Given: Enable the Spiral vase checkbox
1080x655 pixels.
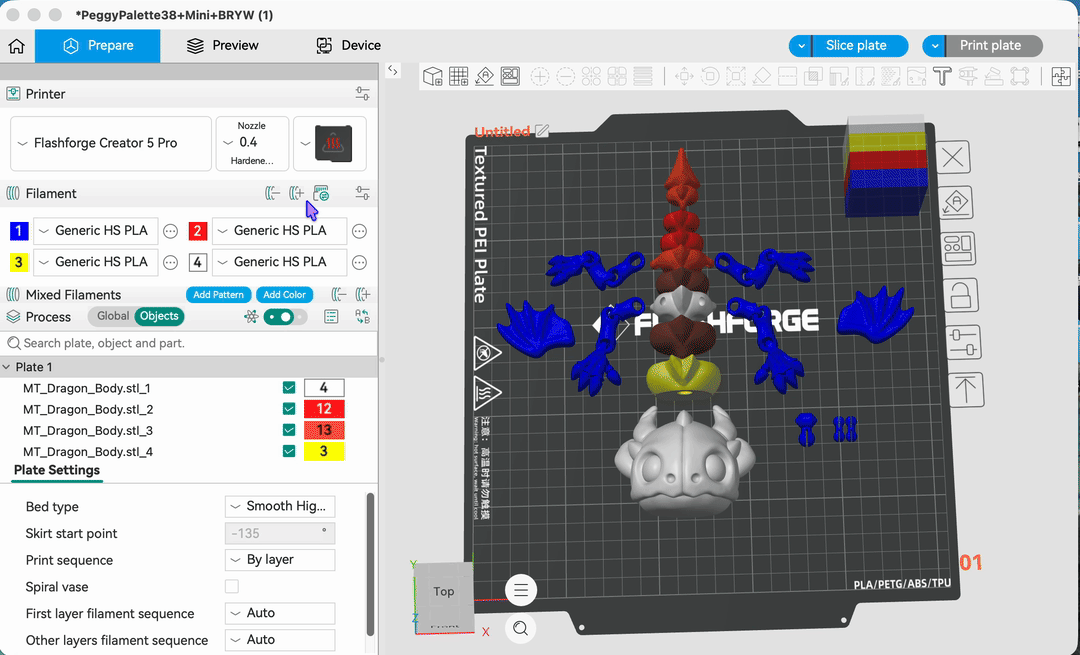Looking at the screenshot, I should point(232,587).
